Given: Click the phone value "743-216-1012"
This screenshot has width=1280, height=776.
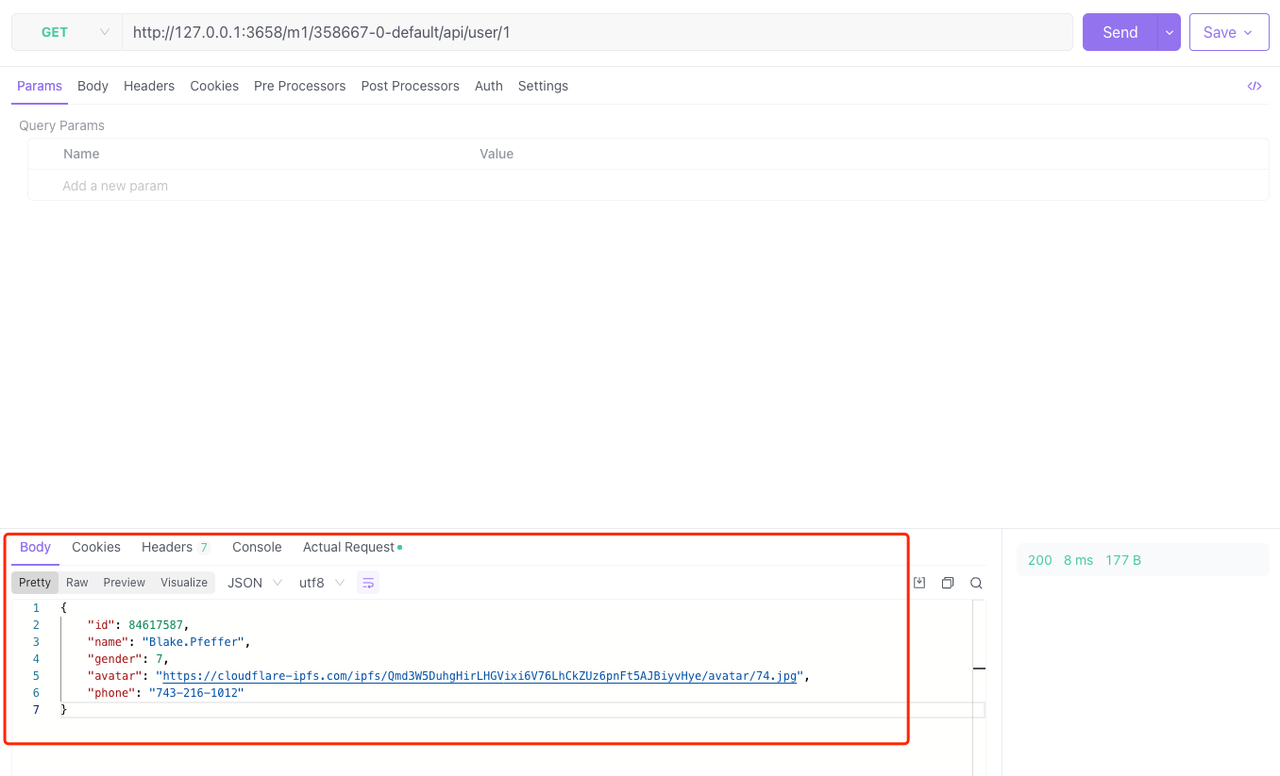Looking at the screenshot, I should click(x=197, y=693).
